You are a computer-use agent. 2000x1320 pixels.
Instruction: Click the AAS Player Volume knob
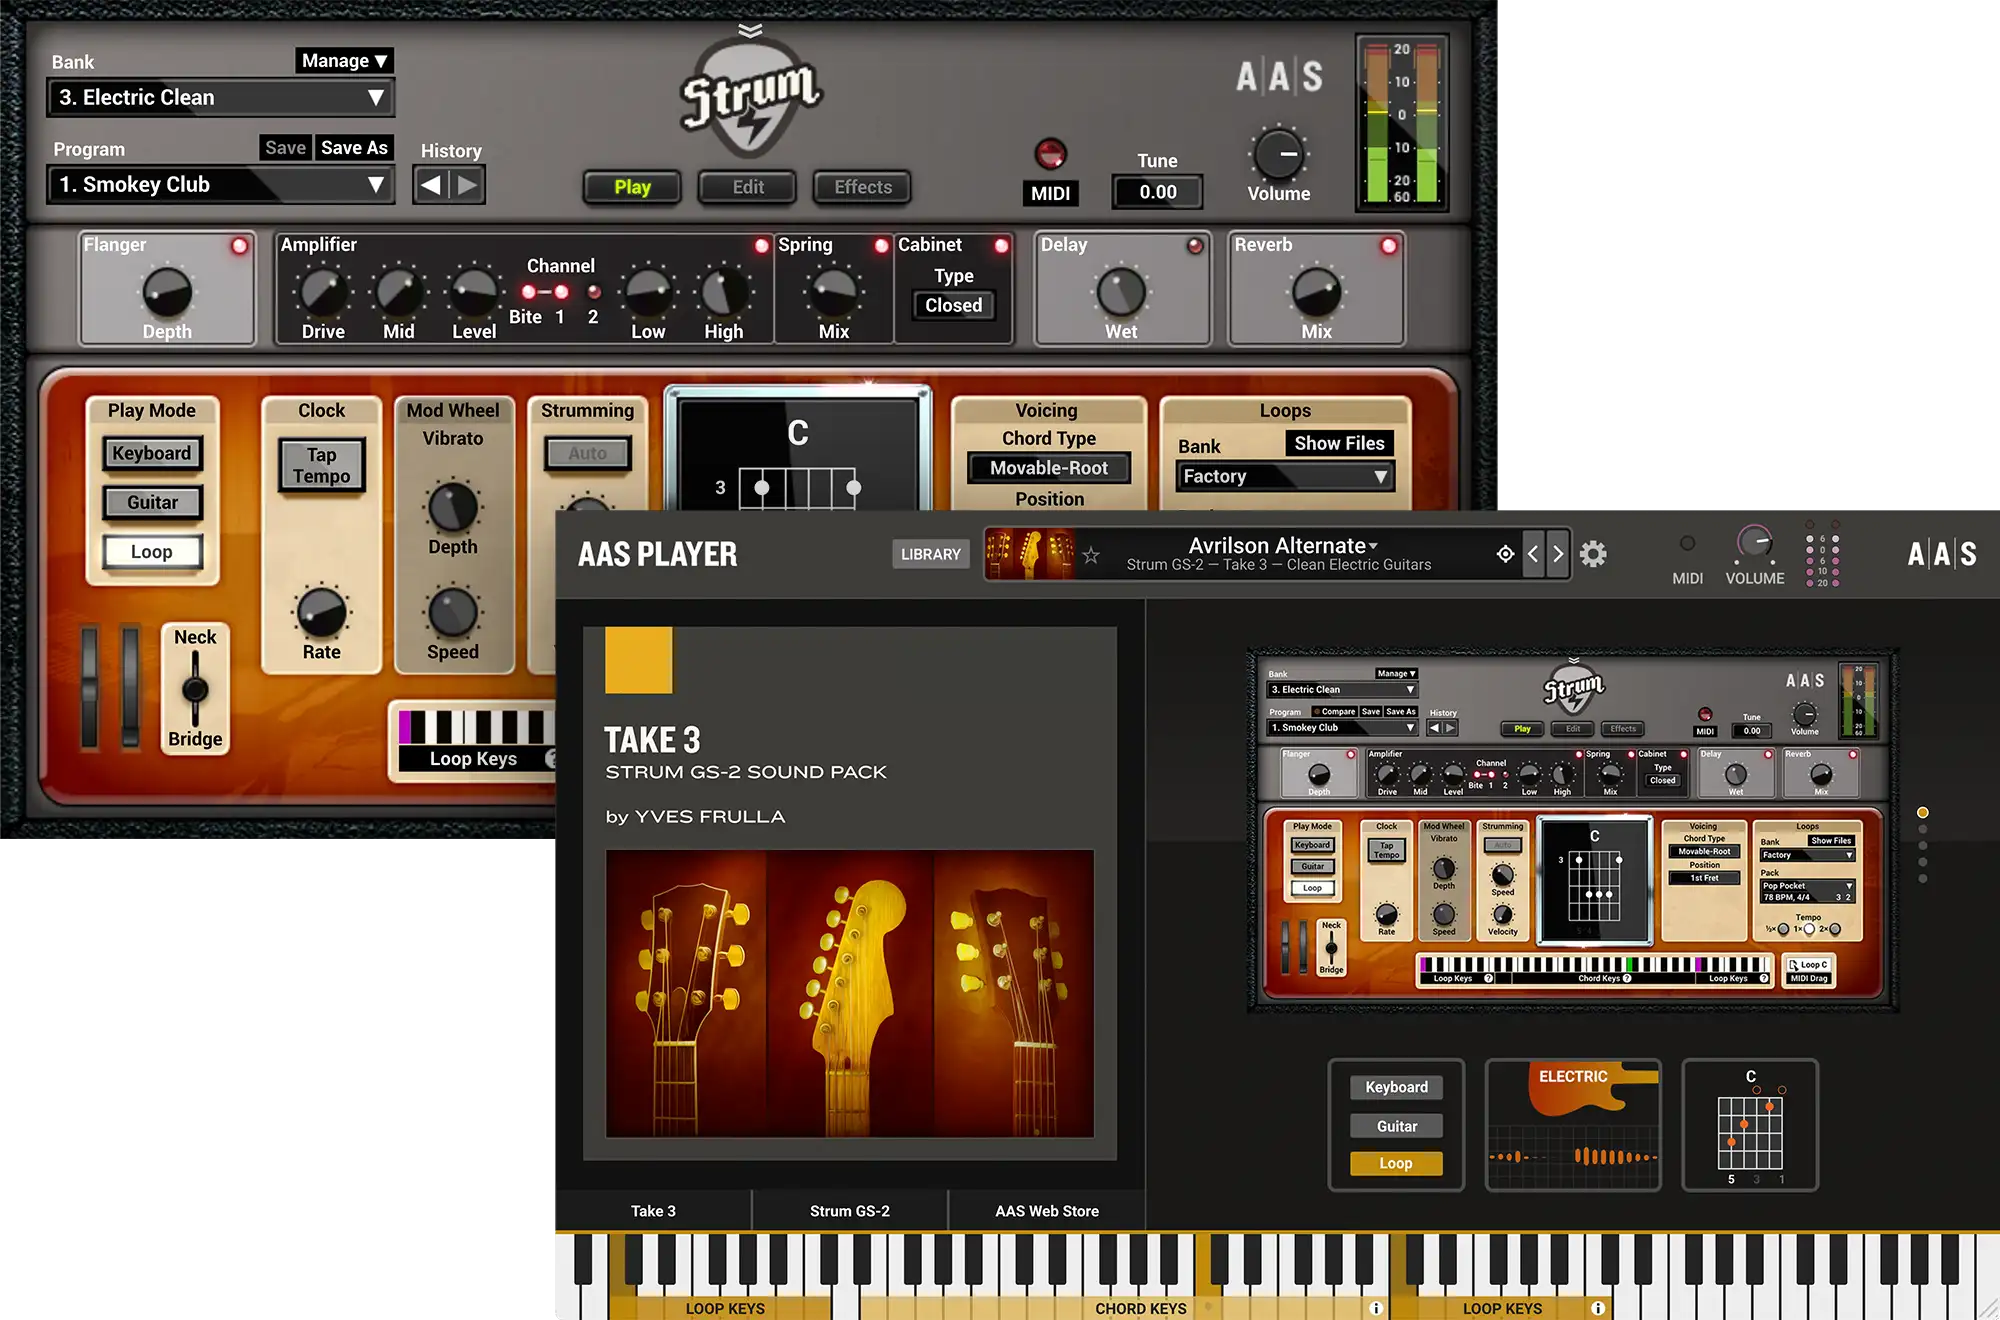1754,543
